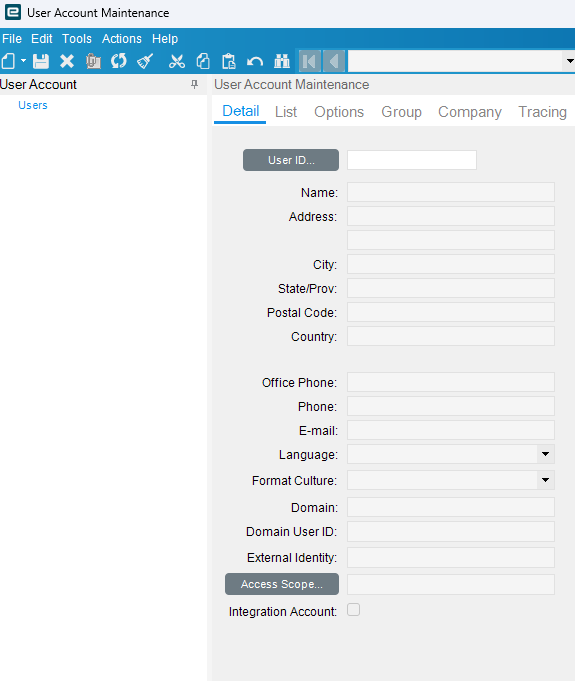Select the Users tree node
Image resolution: width=575 pixels, height=681 pixels.
pyautogui.click(x=33, y=105)
